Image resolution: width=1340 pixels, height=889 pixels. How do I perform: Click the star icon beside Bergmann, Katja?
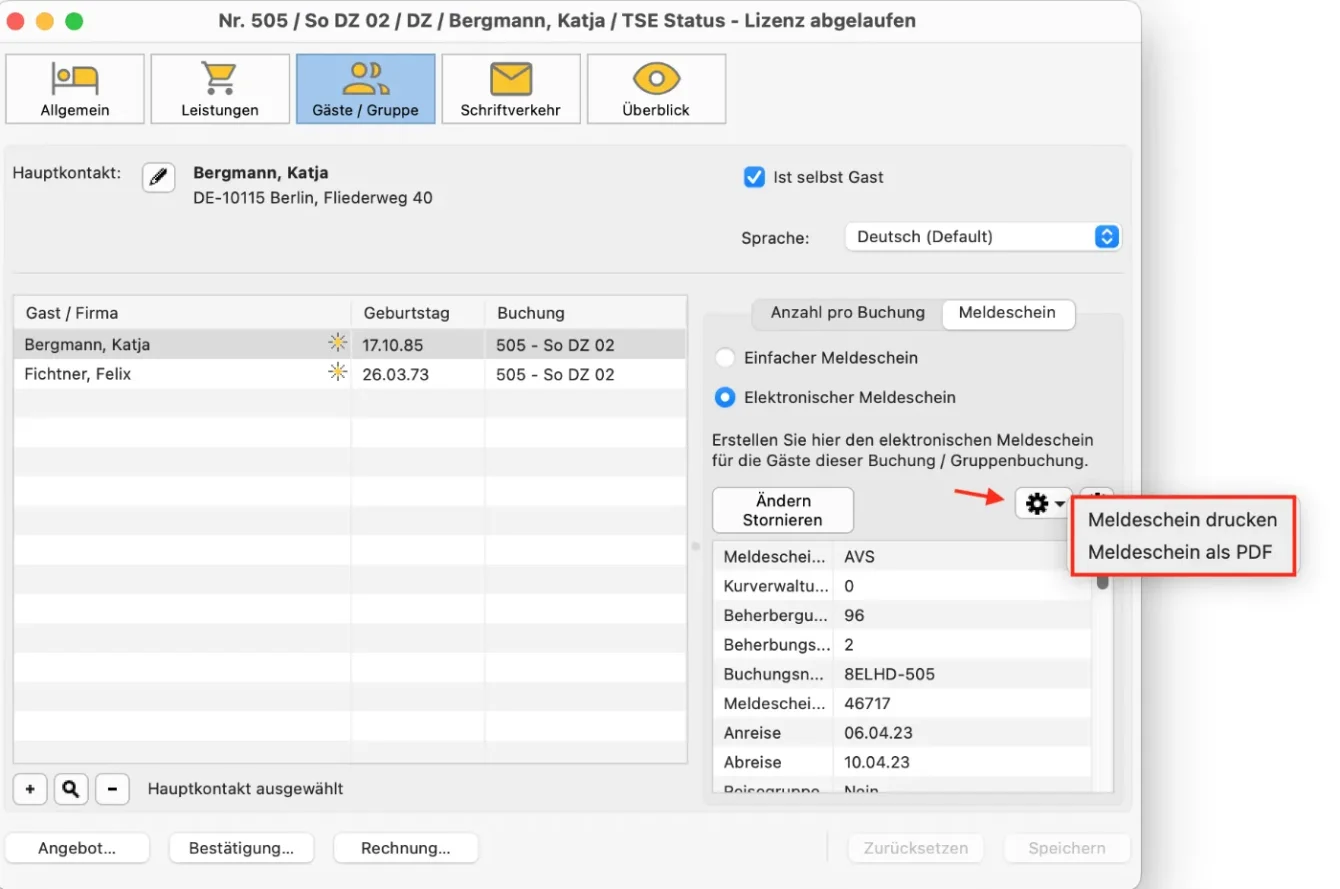(338, 343)
